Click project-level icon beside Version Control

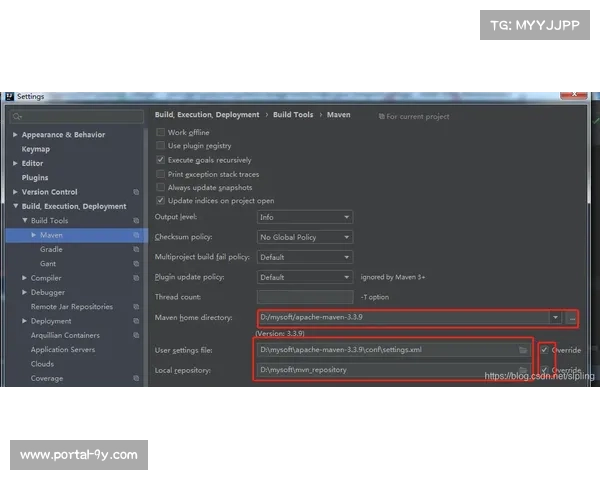(136, 192)
